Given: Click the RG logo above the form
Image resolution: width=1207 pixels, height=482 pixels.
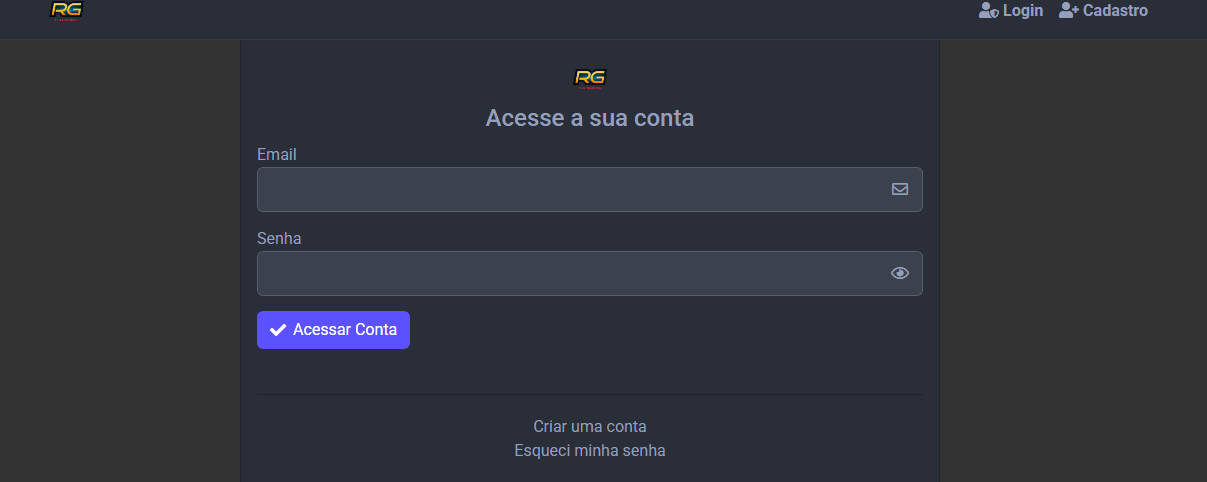Looking at the screenshot, I should pos(590,78).
